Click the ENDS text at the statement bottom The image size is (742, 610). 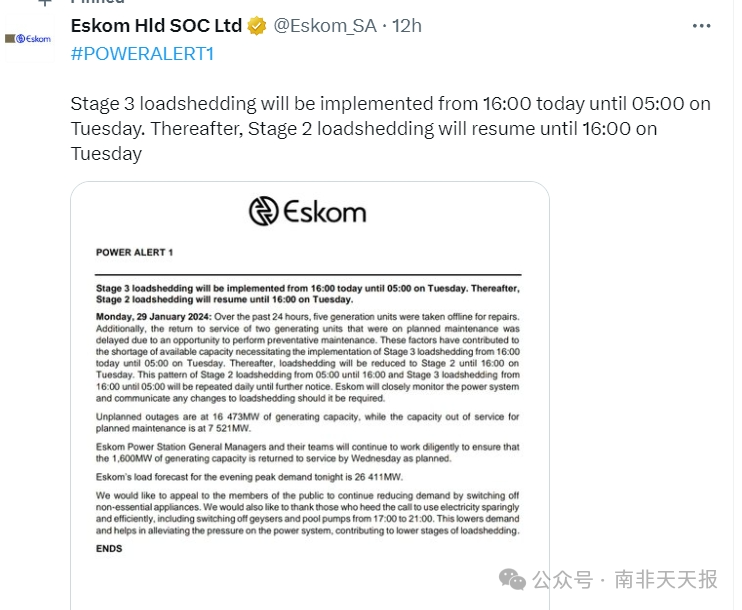(109, 548)
